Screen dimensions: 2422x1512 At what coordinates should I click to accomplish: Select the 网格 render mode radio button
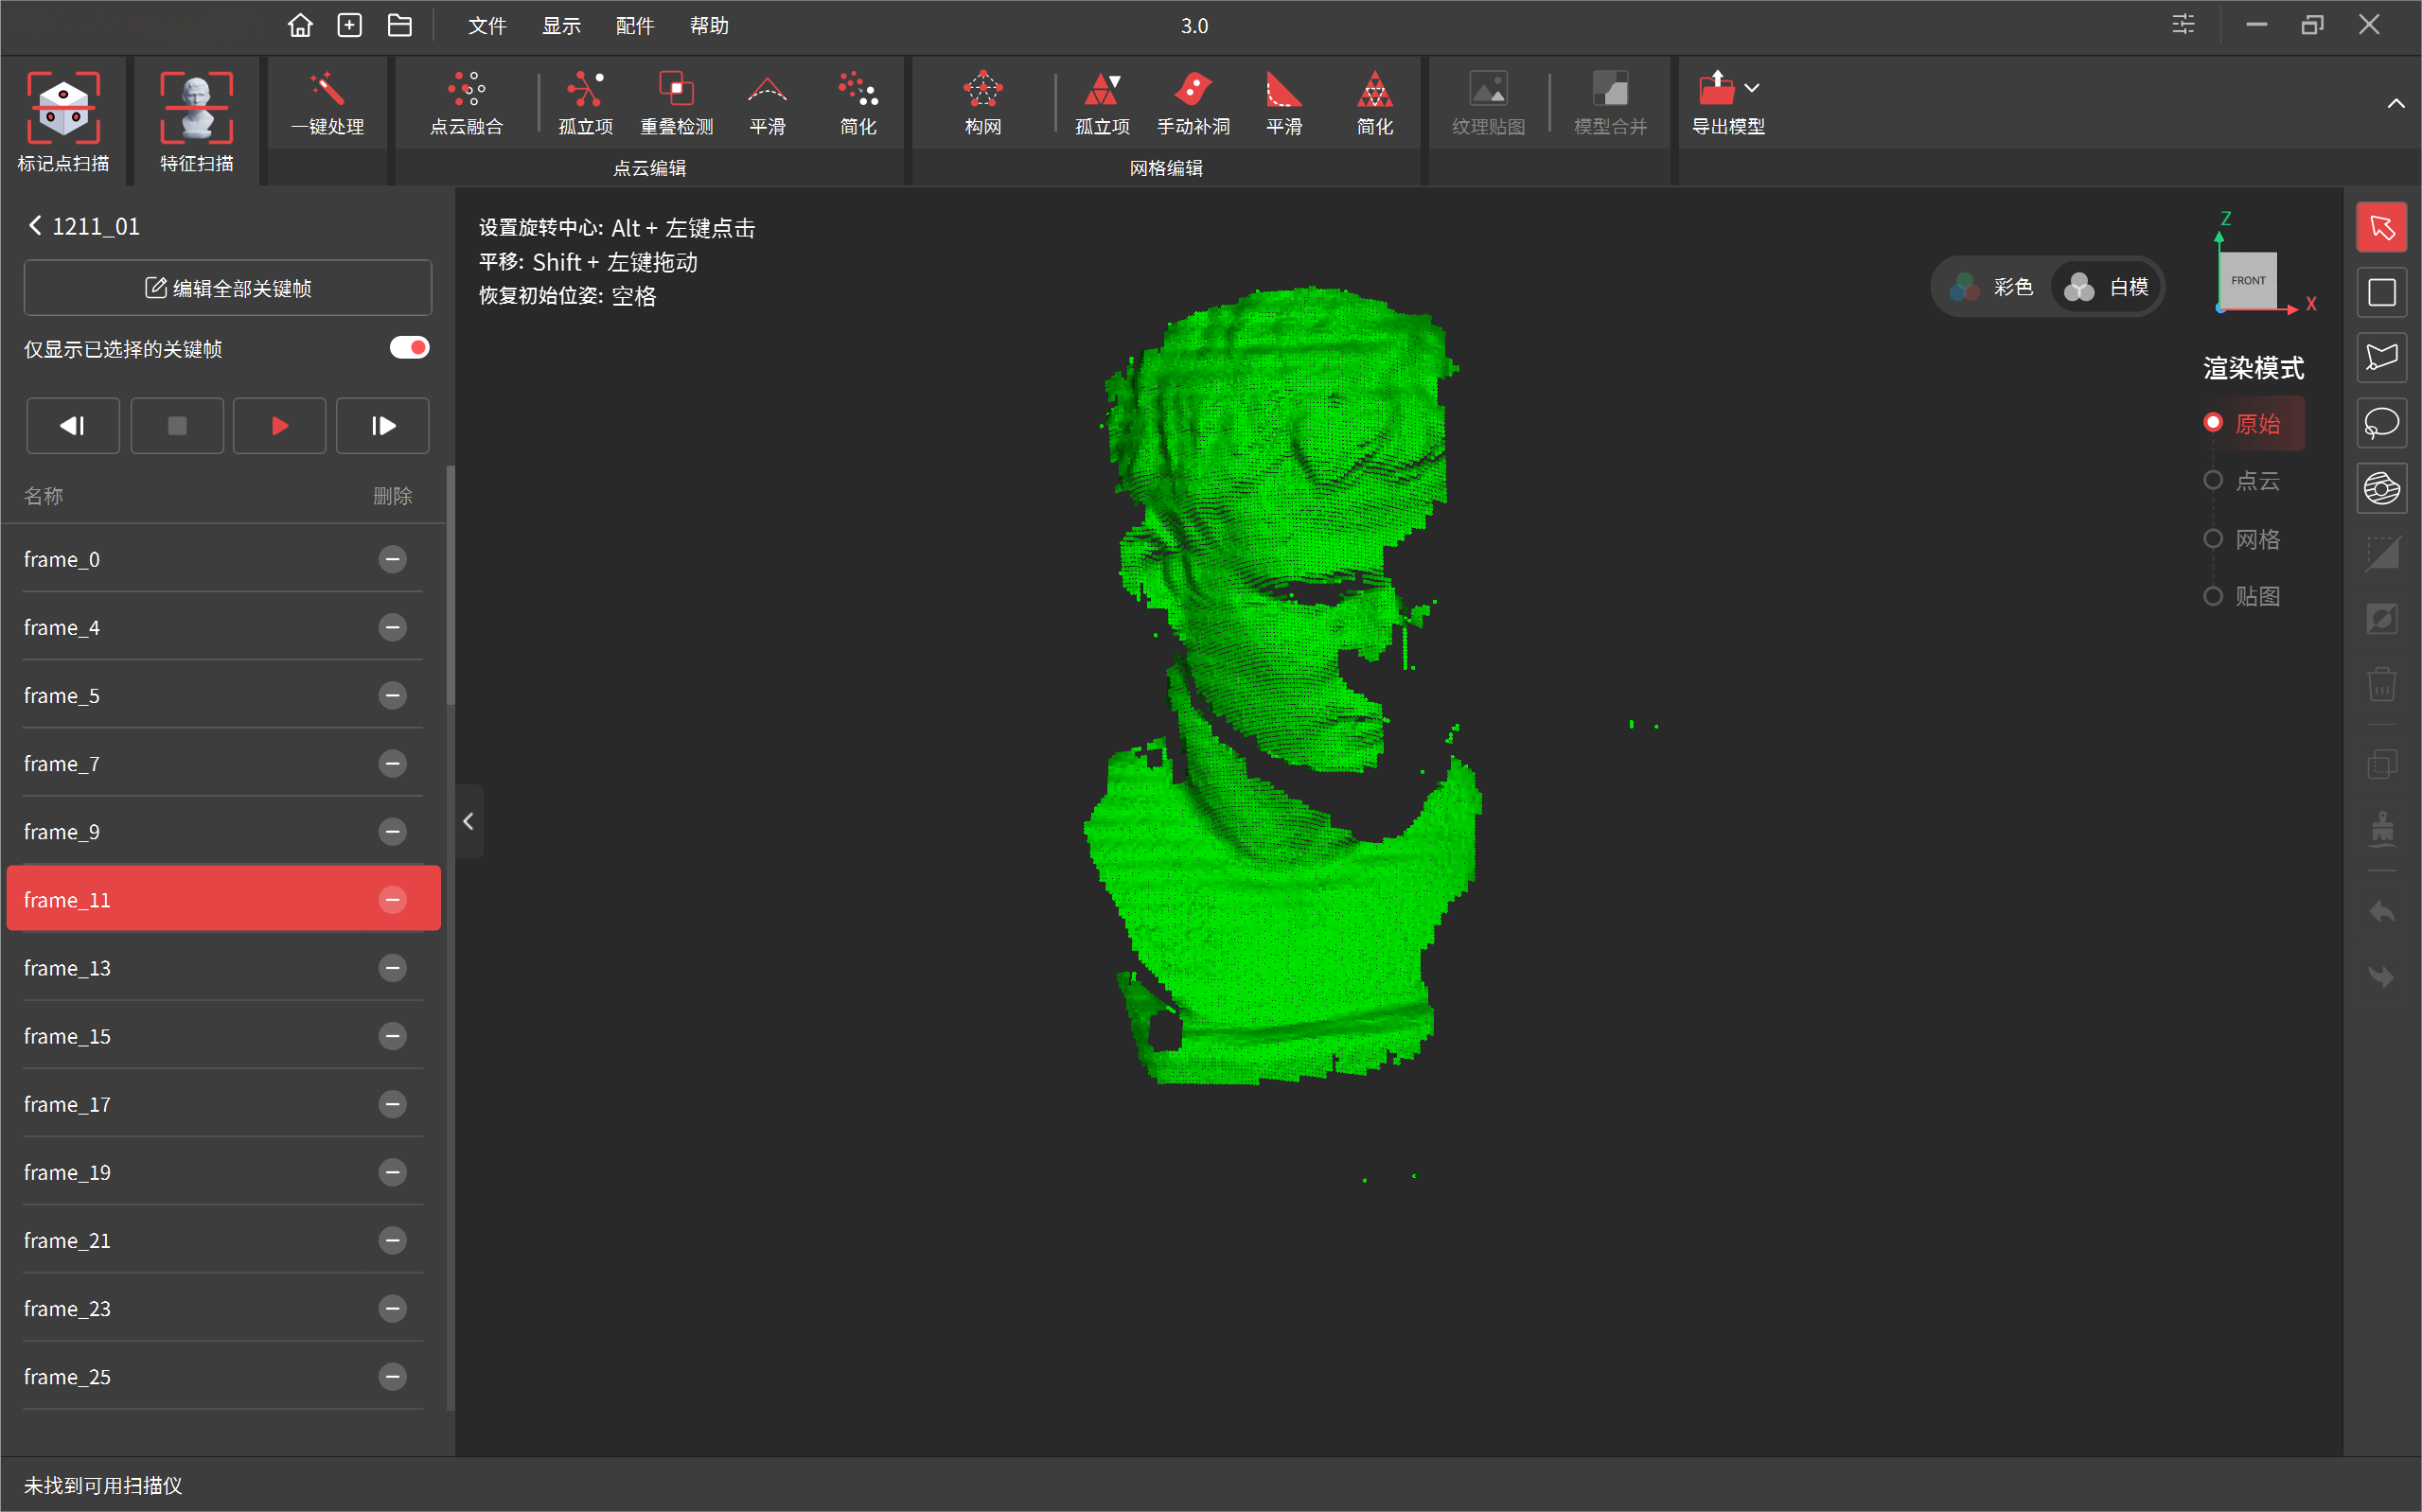click(x=2213, y=539)
